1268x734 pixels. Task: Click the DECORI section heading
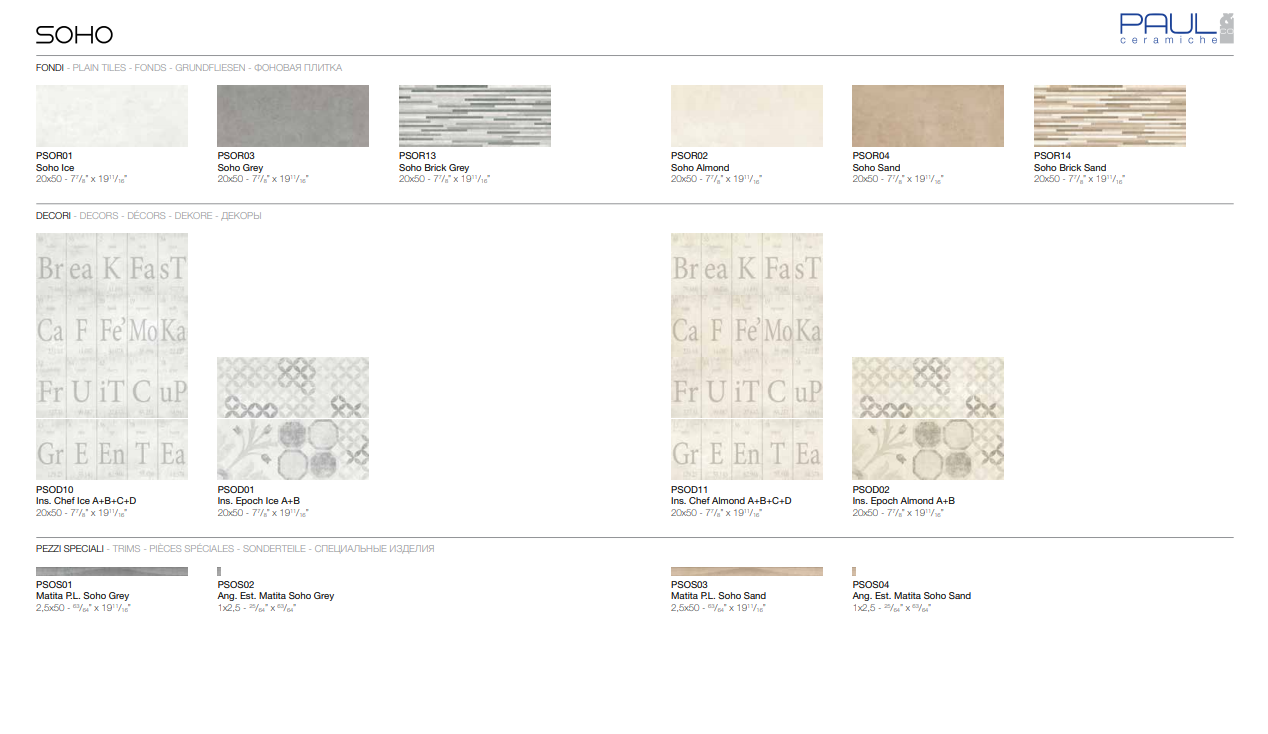(x=54, y=216)
